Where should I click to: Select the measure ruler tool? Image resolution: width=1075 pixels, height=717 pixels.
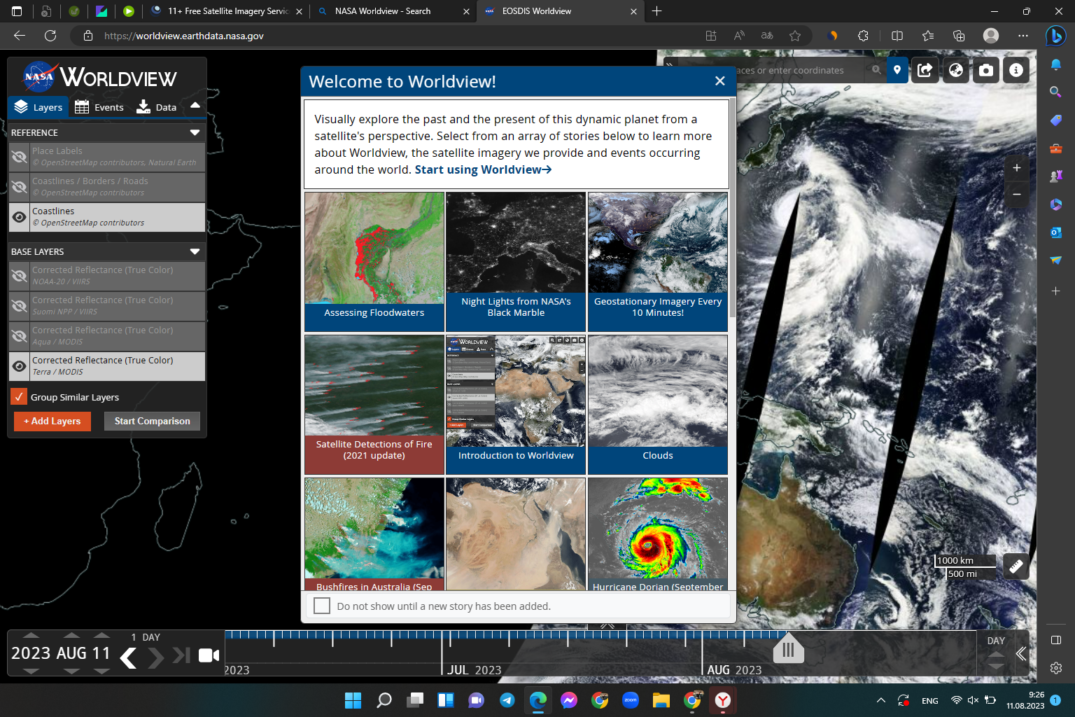pyautogui.click(x=1015, y=565)
